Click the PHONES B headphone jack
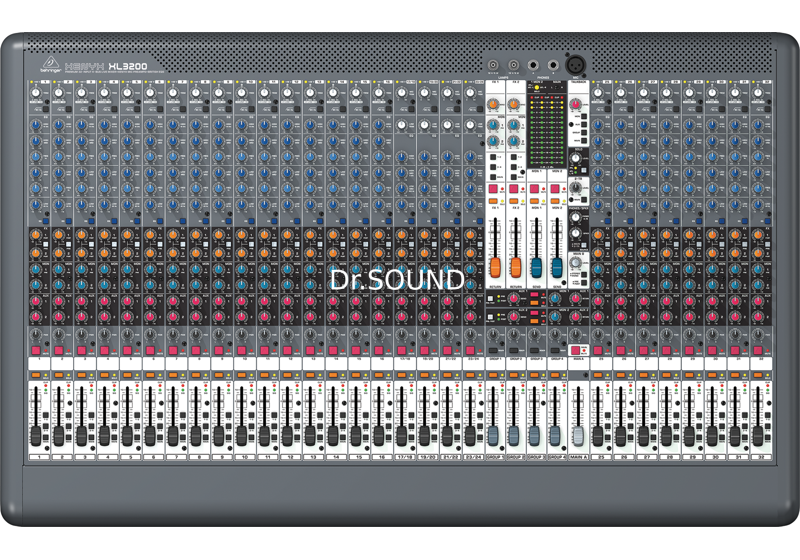 click(x=553, y=65)
